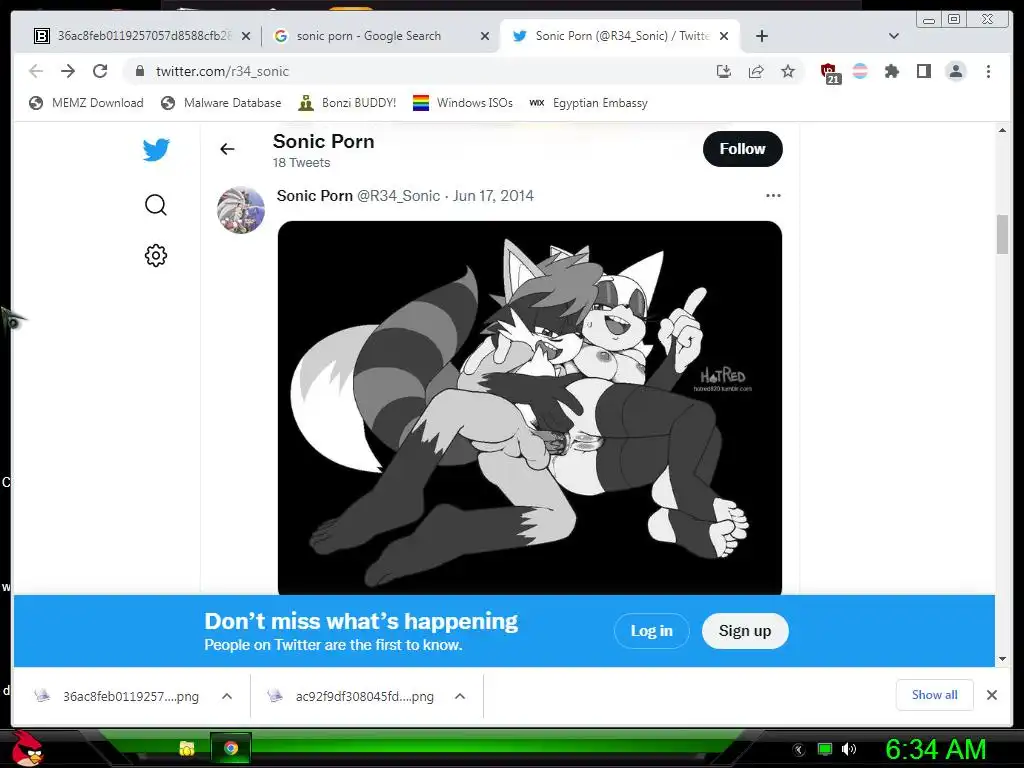Bookmark this page with the star icon

point(788,71)
